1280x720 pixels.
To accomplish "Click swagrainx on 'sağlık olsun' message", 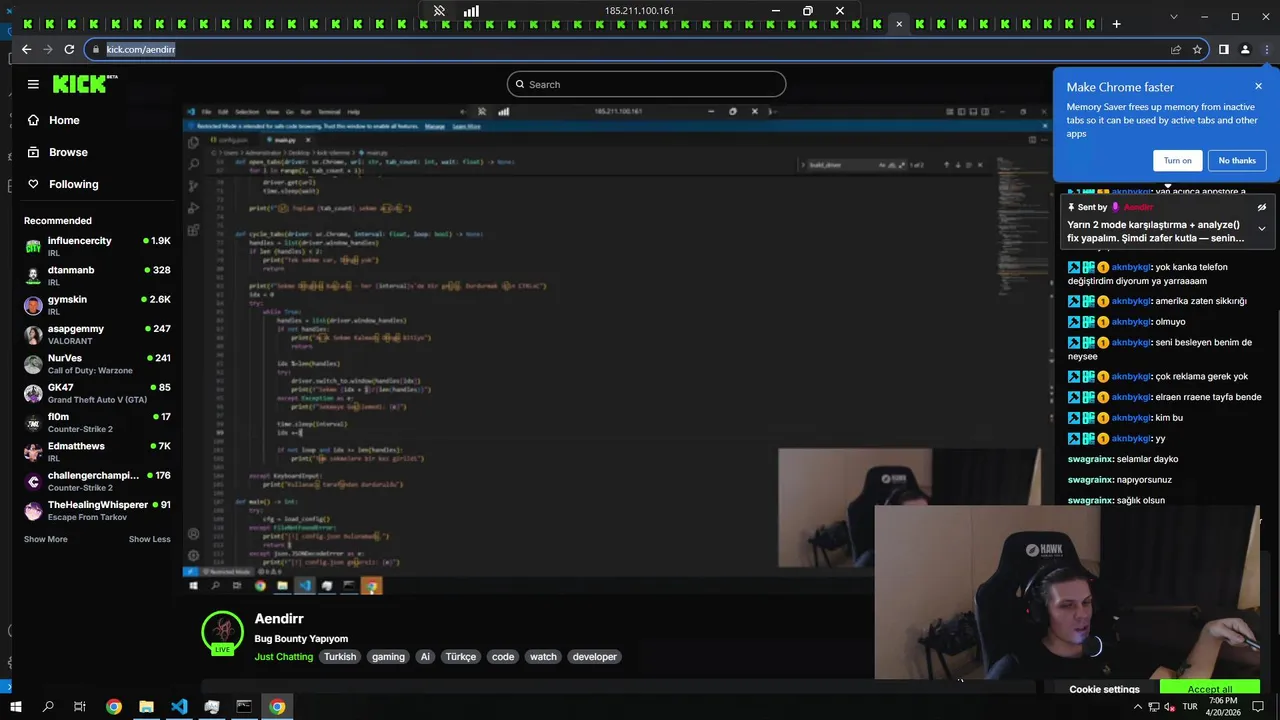I will 1090,500.
